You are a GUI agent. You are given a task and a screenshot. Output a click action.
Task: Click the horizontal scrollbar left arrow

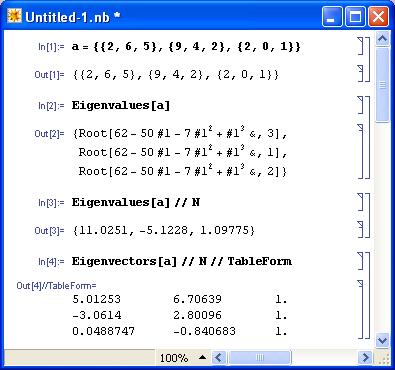pyautogui.click(x=219, y=358)
